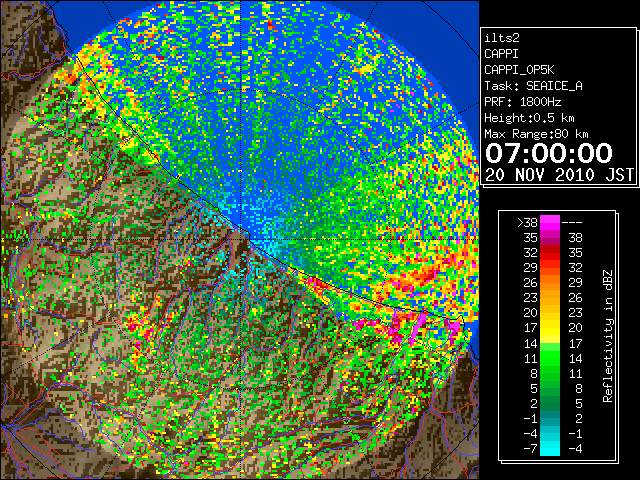Click the "ilts2" radar site label
This screenshot has width=640, height=480.
502,38
